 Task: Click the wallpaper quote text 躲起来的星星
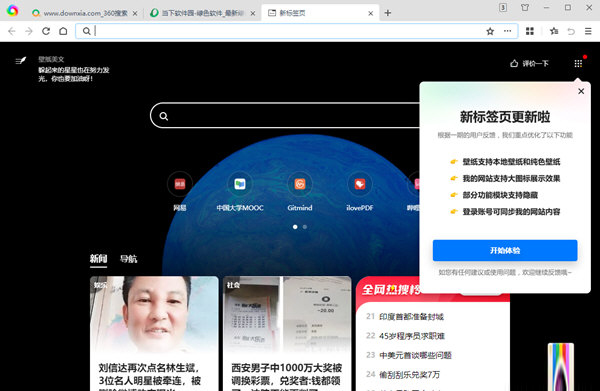tap(74, 74)
